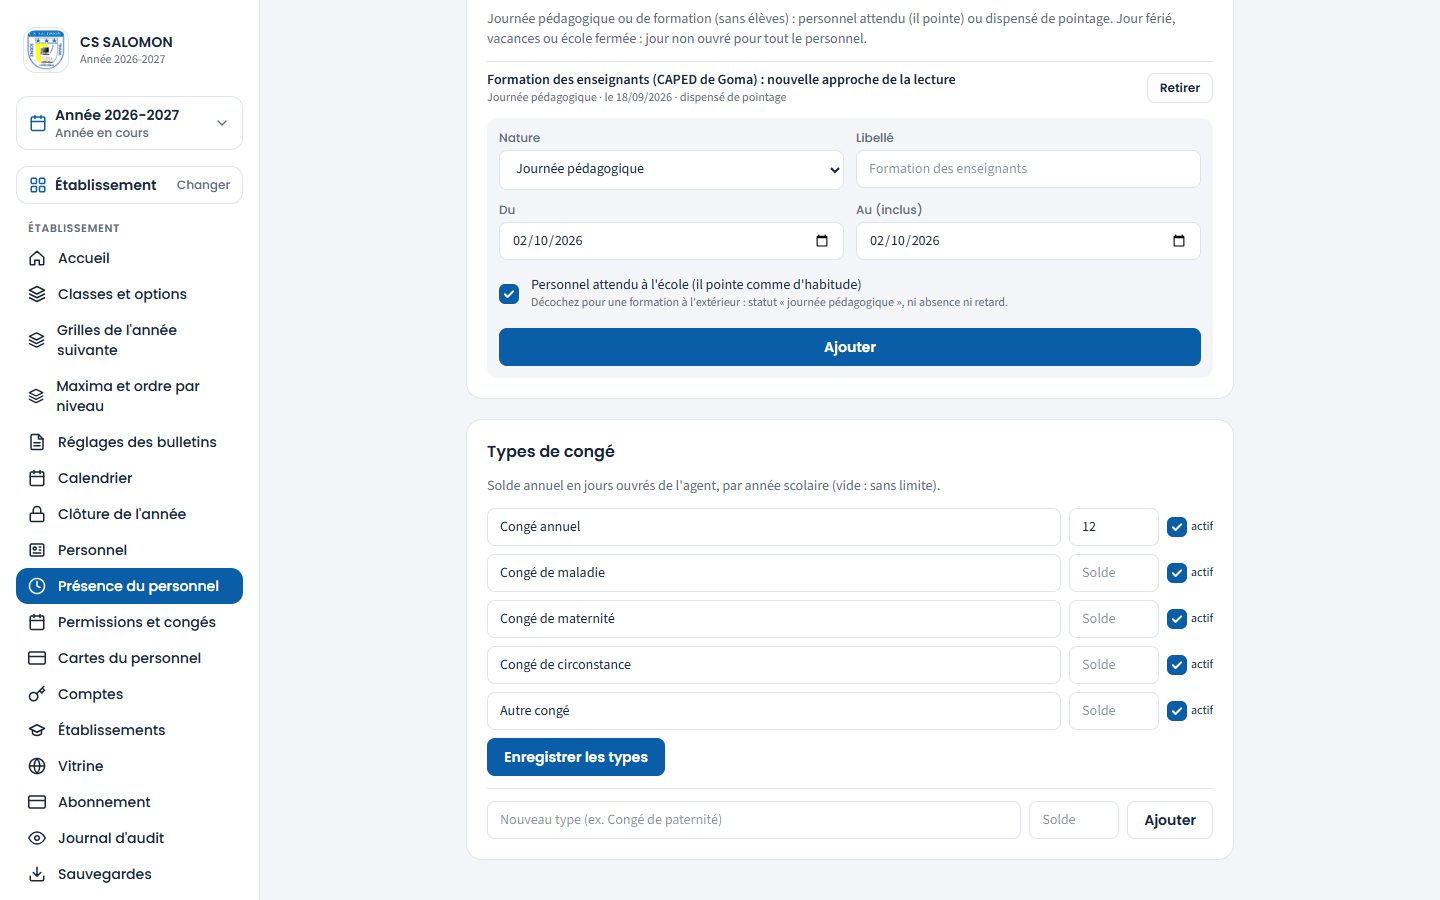Screen dimensions: 1440x900
Task: Open the date picker icon in the Au (inclus) field
Action: pyautogui.click(x=1179, y=241)
